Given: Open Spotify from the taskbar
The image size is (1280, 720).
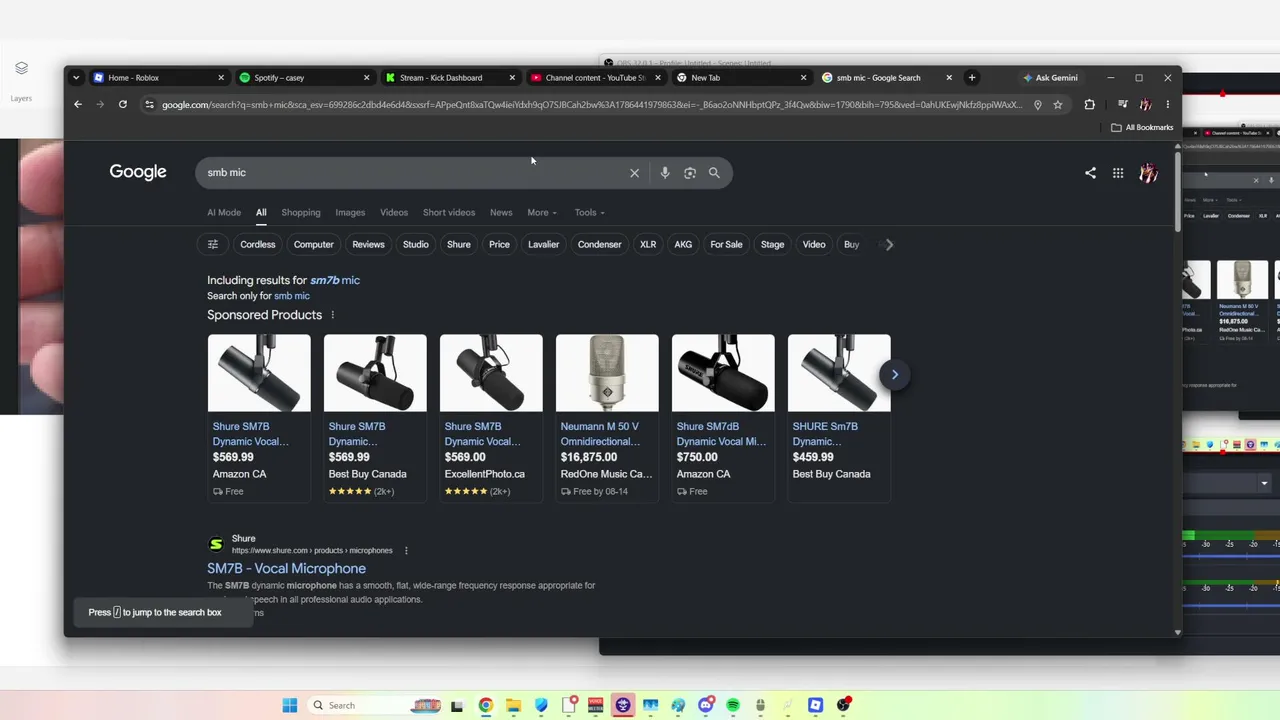Looking at the screenshot, I should click(733, 705).
